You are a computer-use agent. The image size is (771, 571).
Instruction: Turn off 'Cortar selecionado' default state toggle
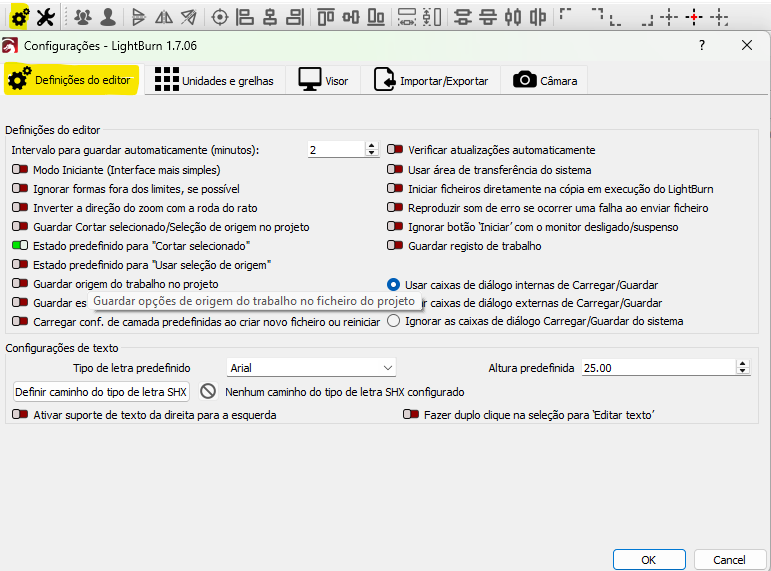20,245
